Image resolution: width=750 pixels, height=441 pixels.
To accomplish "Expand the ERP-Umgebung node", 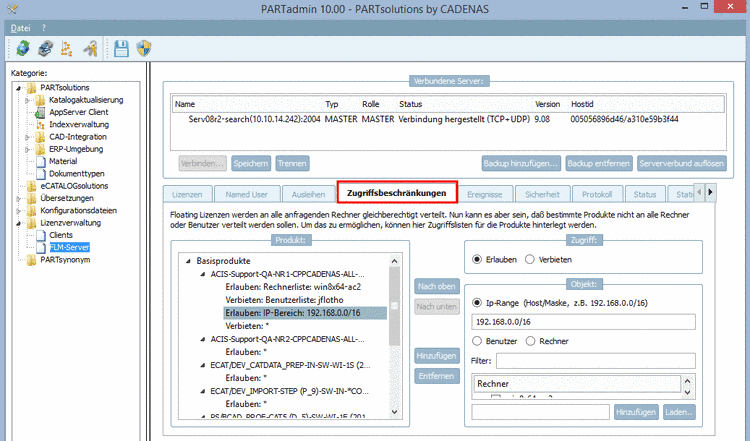I will tap(27, 149).
